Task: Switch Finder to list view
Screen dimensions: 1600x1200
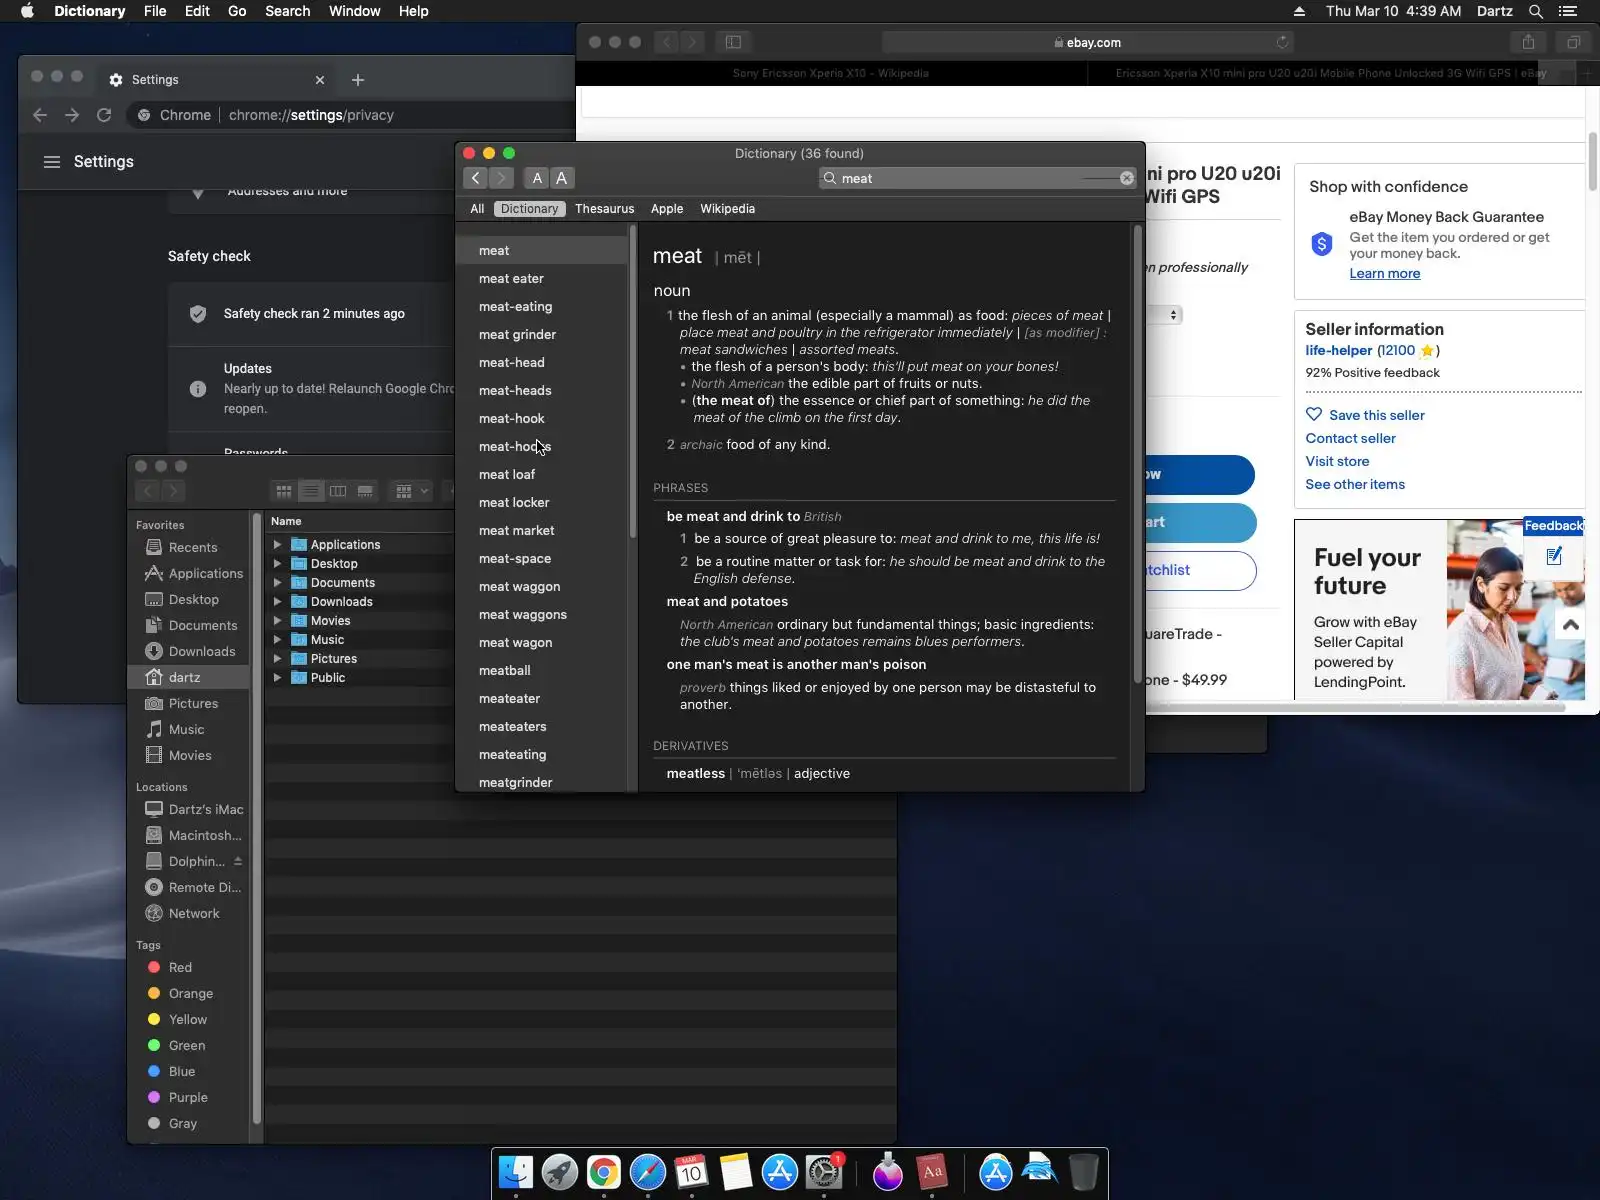Action: click(311, 491)
